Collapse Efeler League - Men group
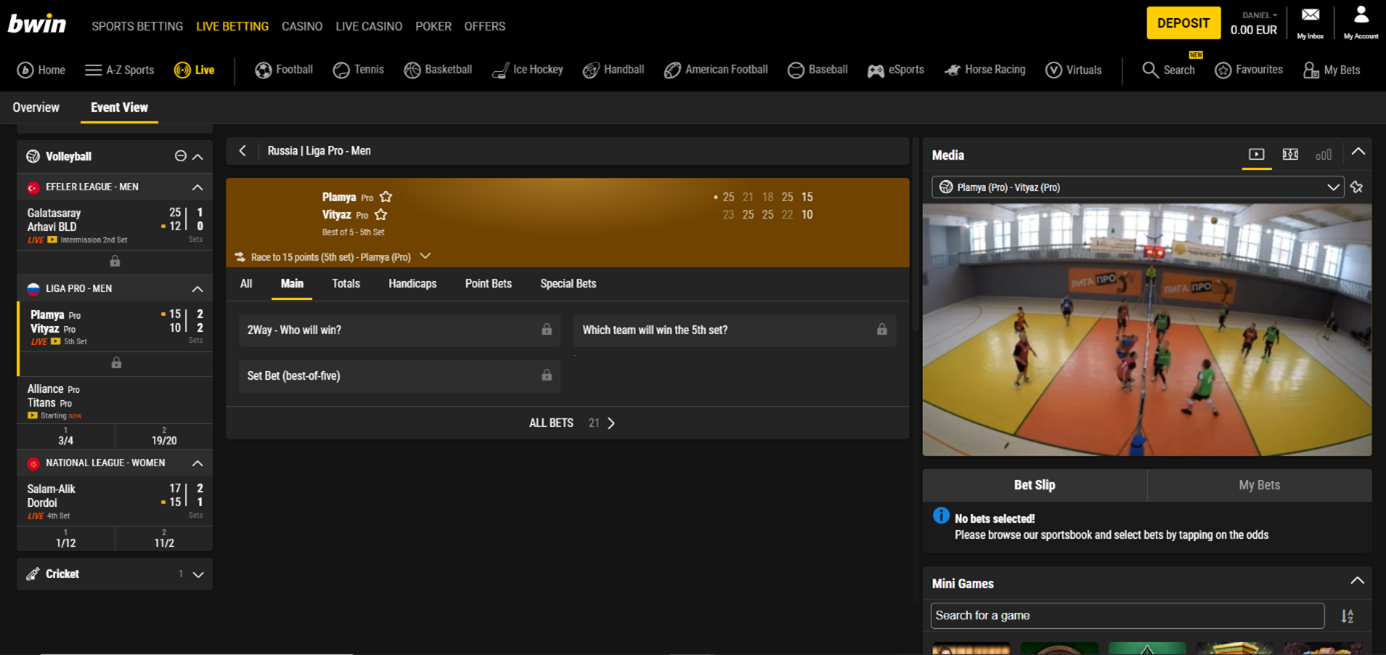Image resolution: width=1386 pixels, height=655 pixels. coord(198,187)
